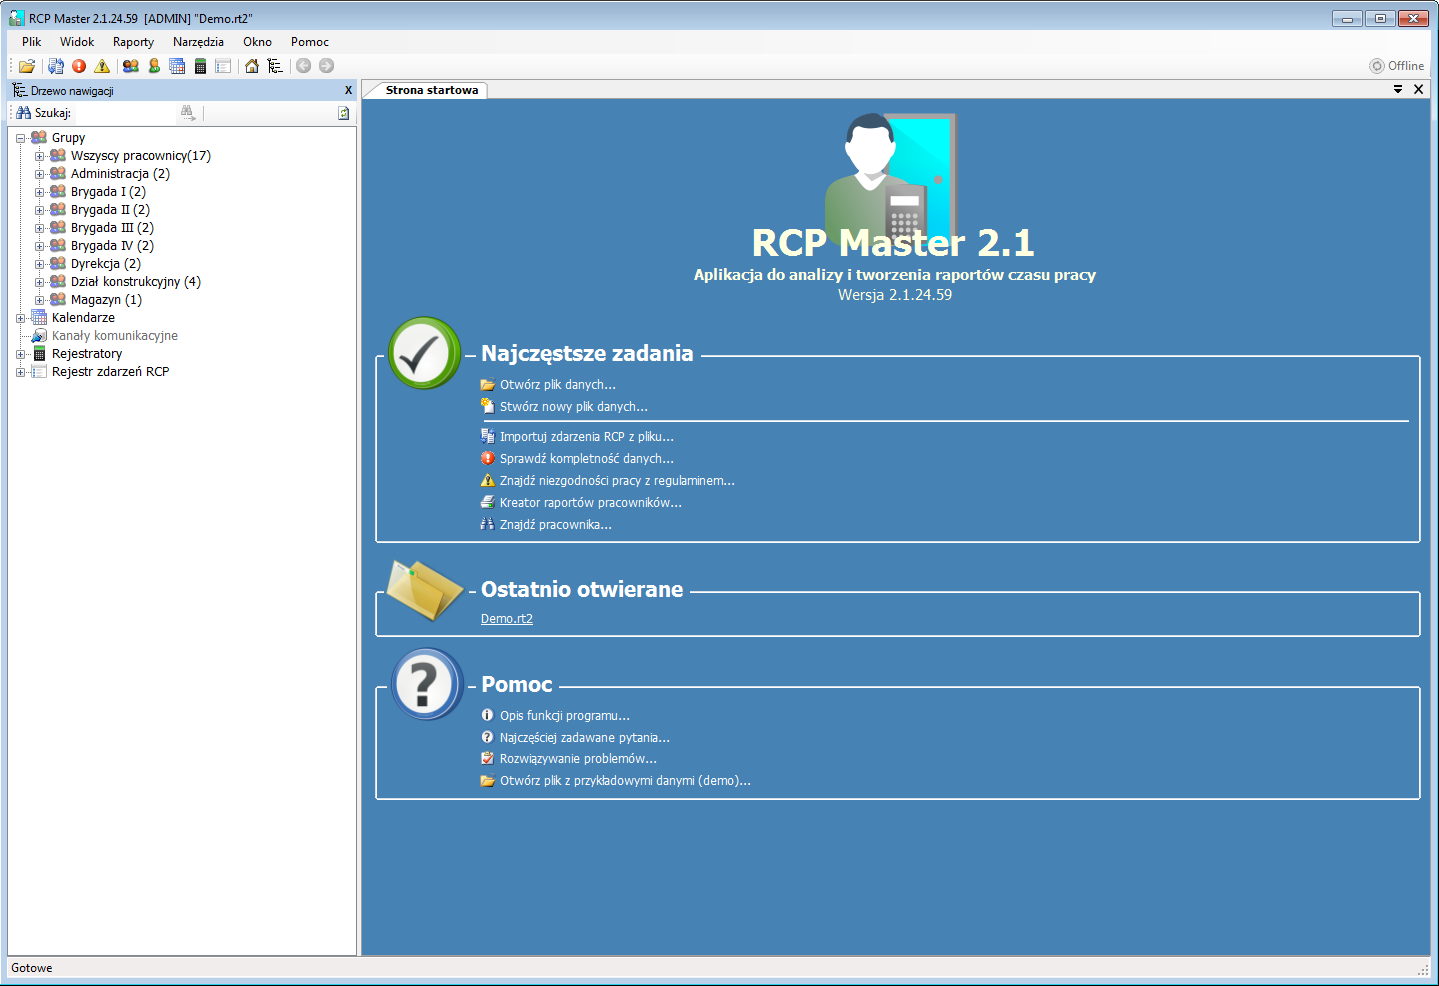1439x986 pixels.
Task: Open the Raporty menu
Action: click(x=133, y=42)
